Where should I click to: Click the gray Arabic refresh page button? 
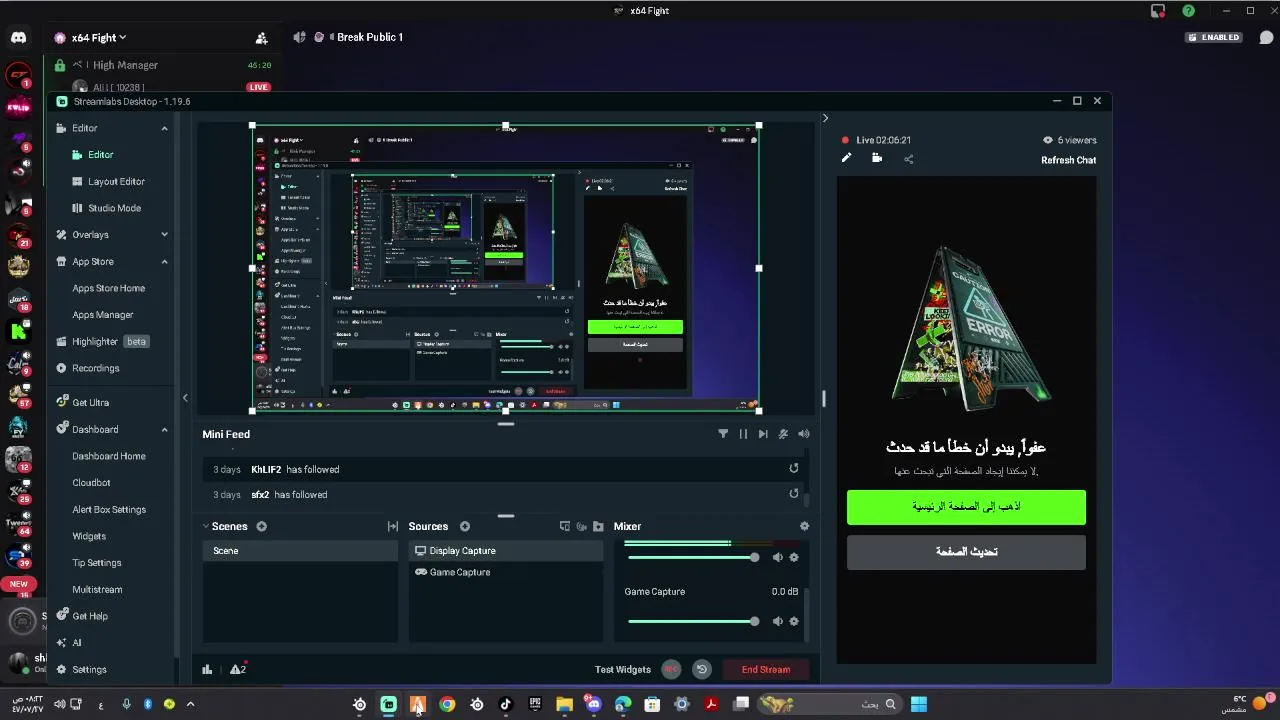click(966, 552)
